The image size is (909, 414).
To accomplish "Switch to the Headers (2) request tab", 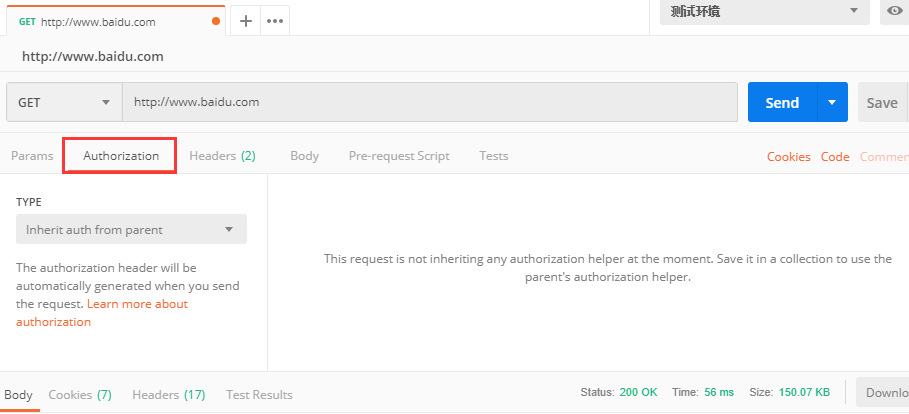I will [x=223, y=155].
